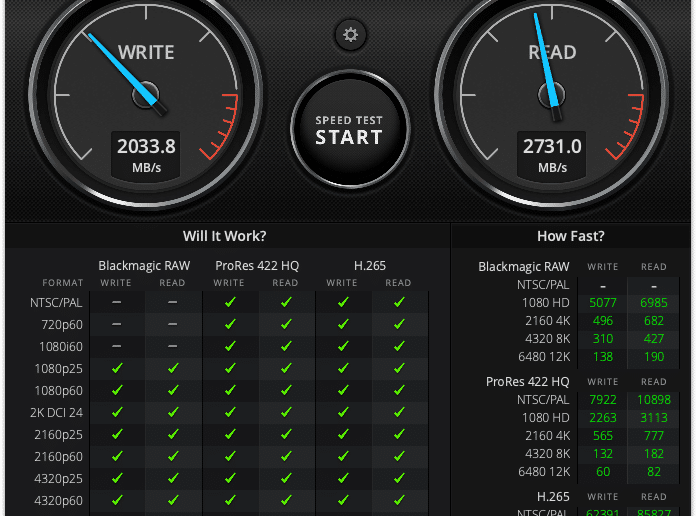
Task: Select Blackmagic RAW 1080 HD read value 6985
Action: click(654, 303)
